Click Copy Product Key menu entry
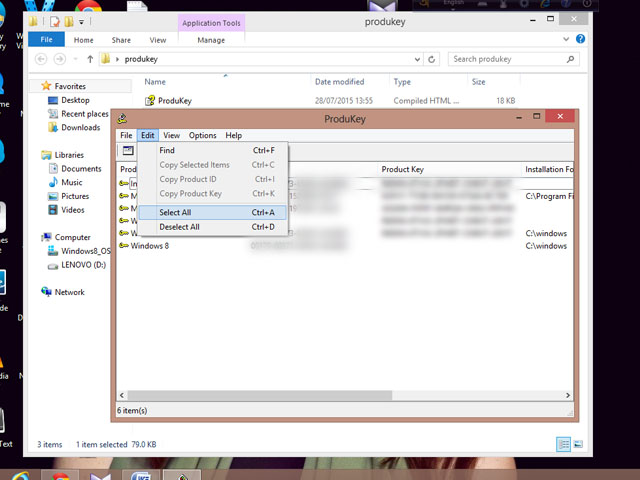640x480 pixels. click(212, 193)
